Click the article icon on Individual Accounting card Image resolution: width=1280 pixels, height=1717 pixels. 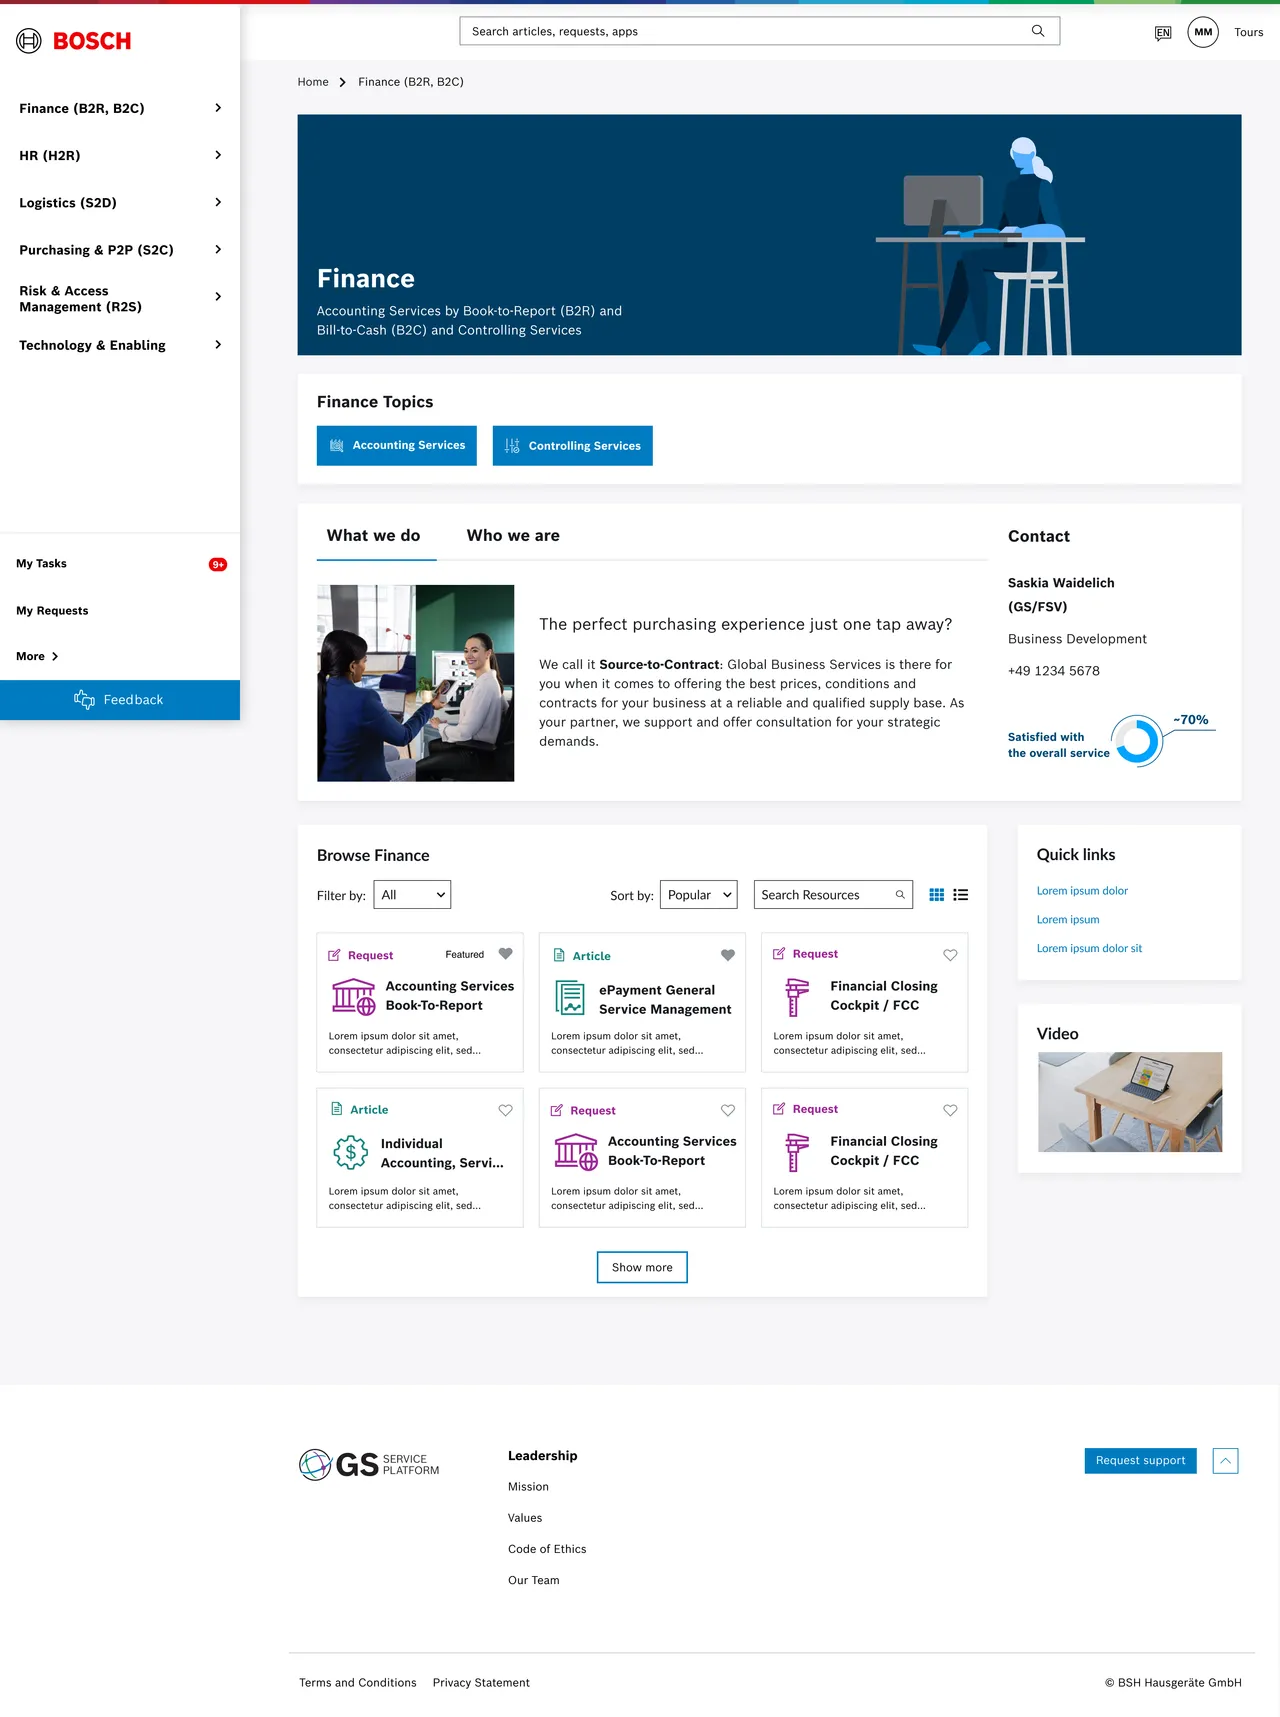[x=337, y=1109]
